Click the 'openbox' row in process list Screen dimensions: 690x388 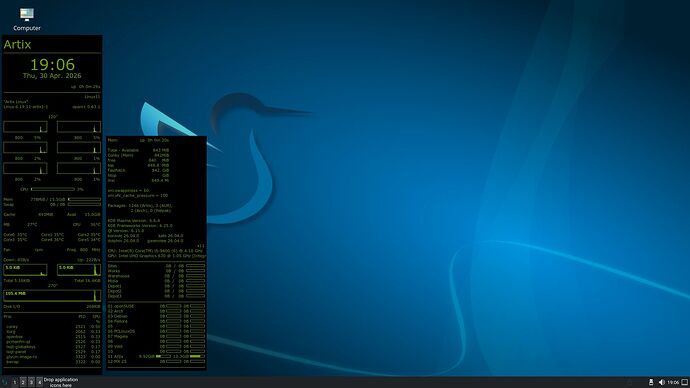(52, 337)
